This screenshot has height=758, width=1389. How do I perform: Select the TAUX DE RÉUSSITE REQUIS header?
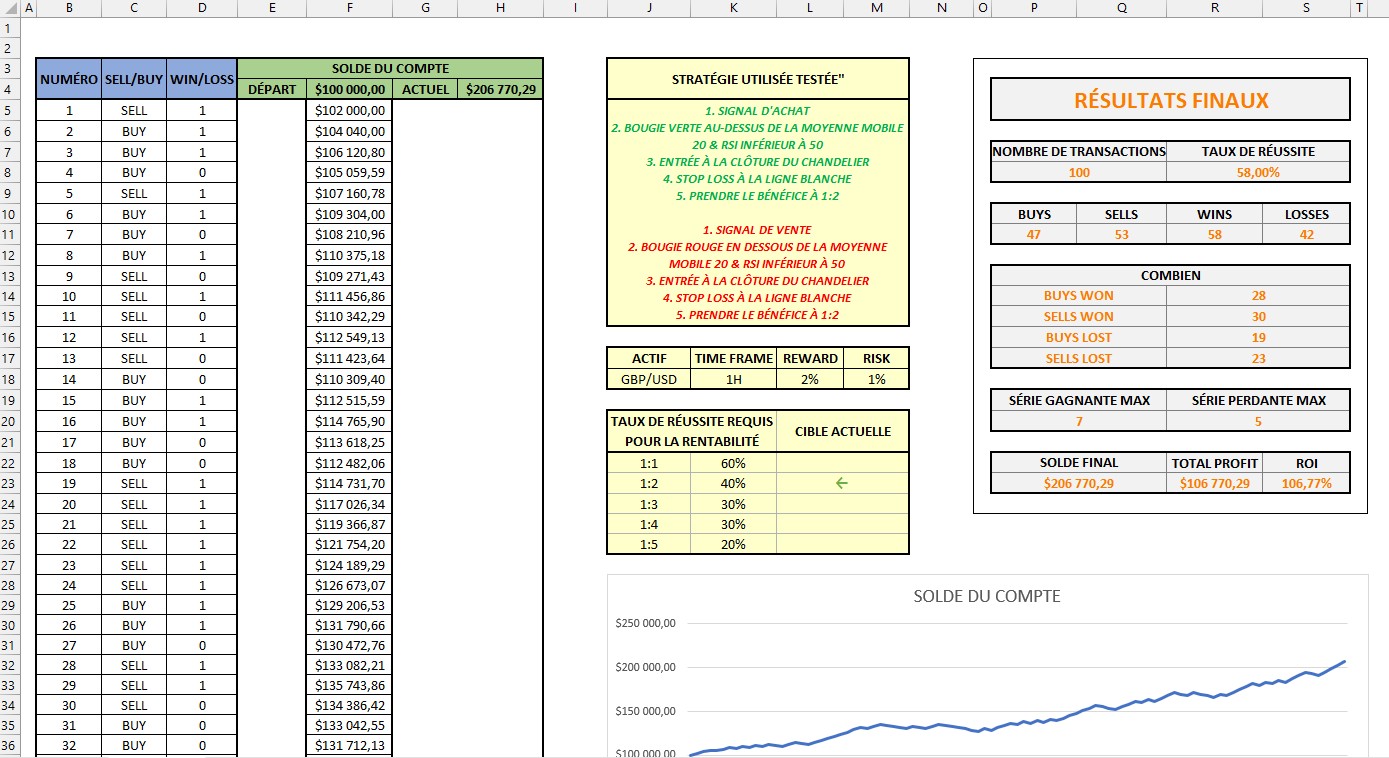(691, 431)
